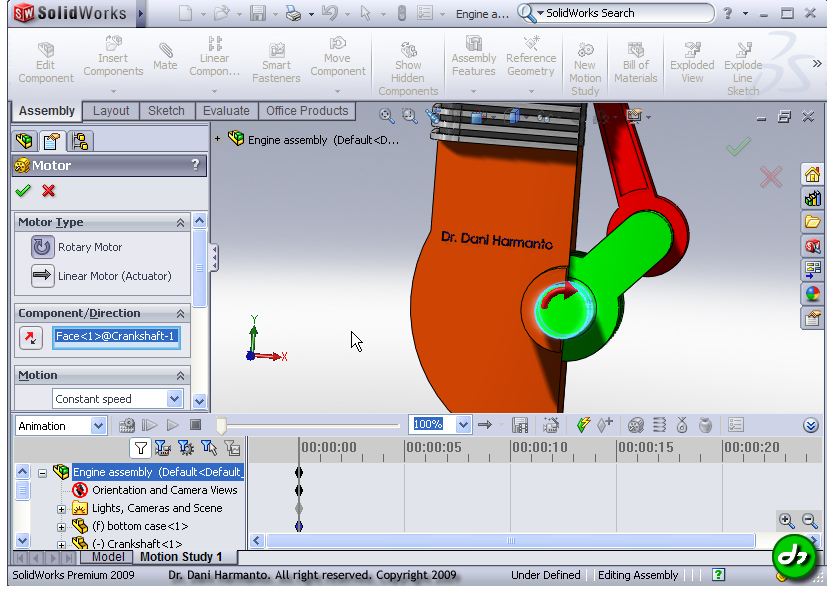Toggle Filter Animated icon

pyautogui.click(x=163, y=448)
